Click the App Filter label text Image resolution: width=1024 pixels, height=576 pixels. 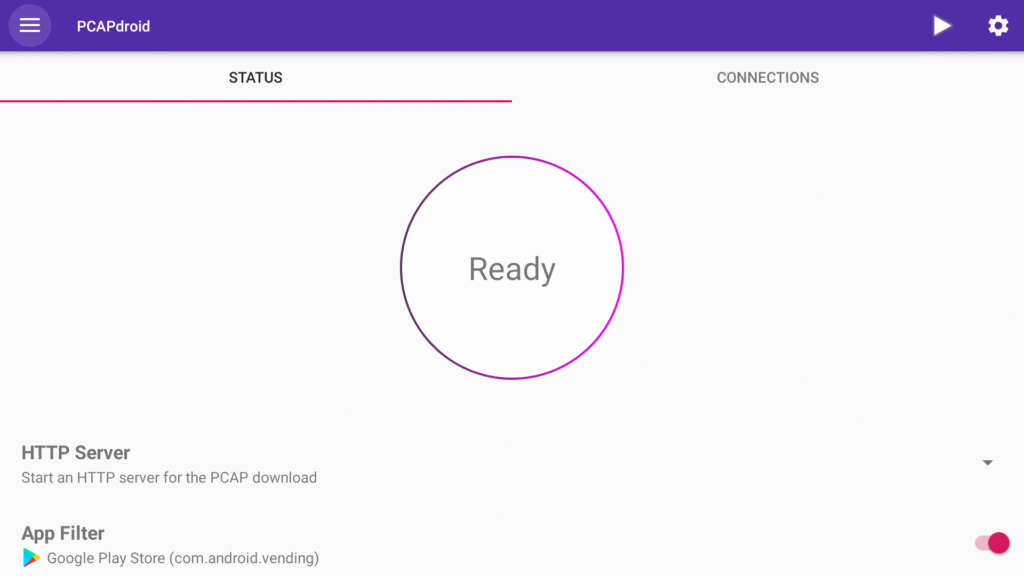62,532
